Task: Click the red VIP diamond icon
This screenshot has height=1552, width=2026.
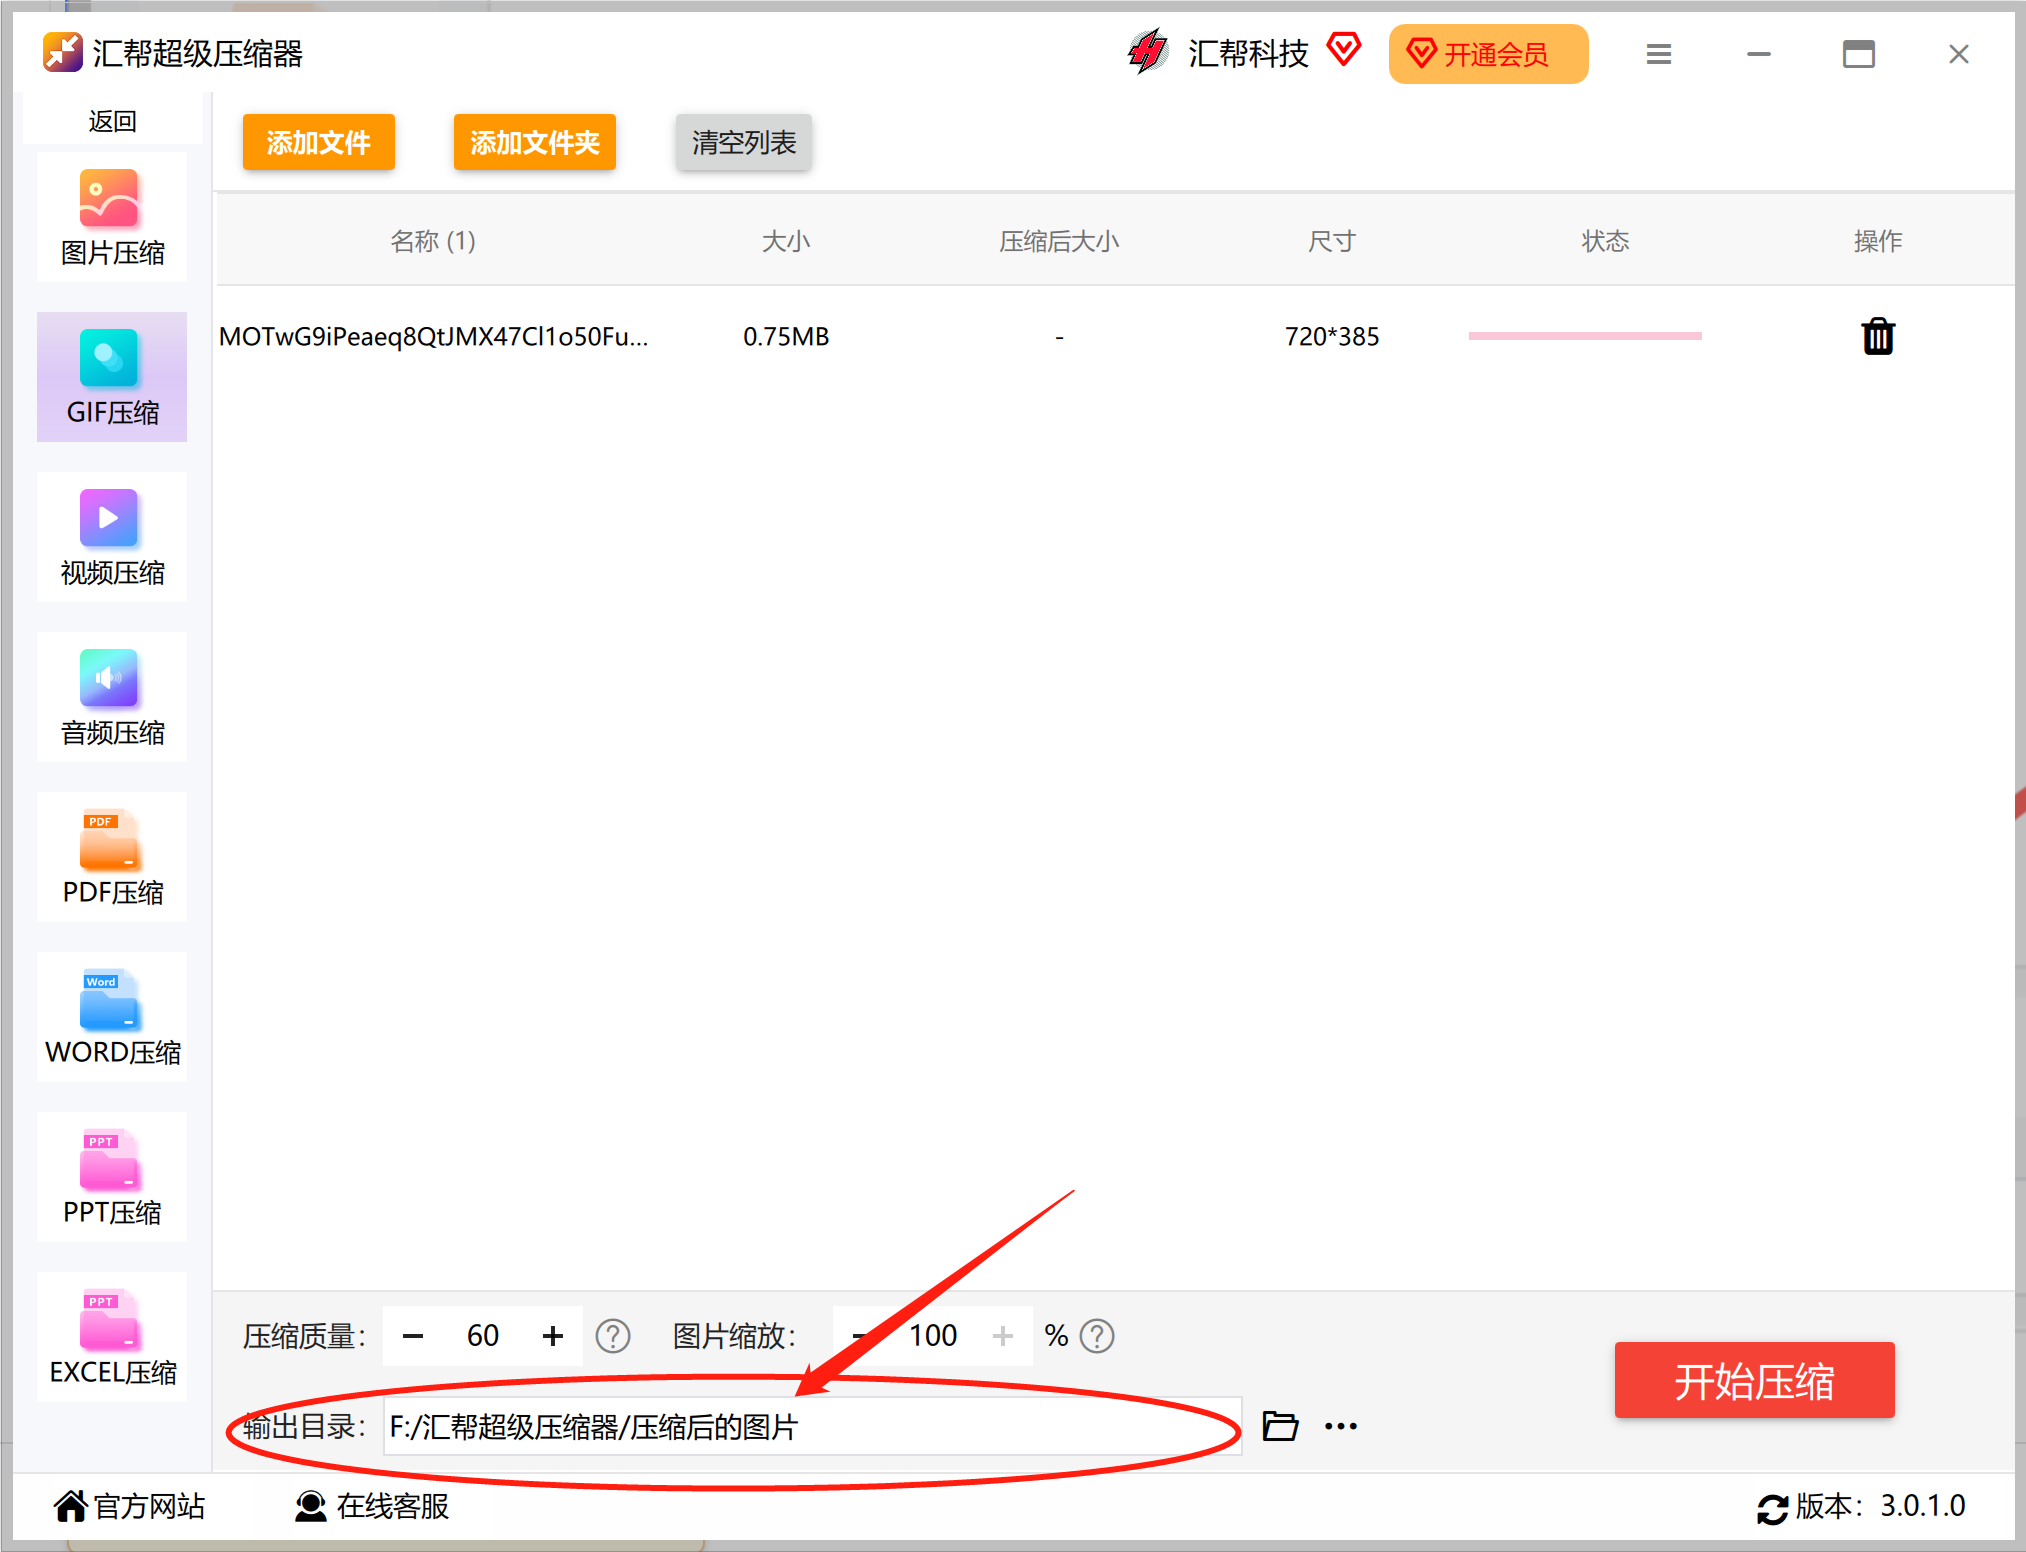Action: click(x=1344, y=50)
